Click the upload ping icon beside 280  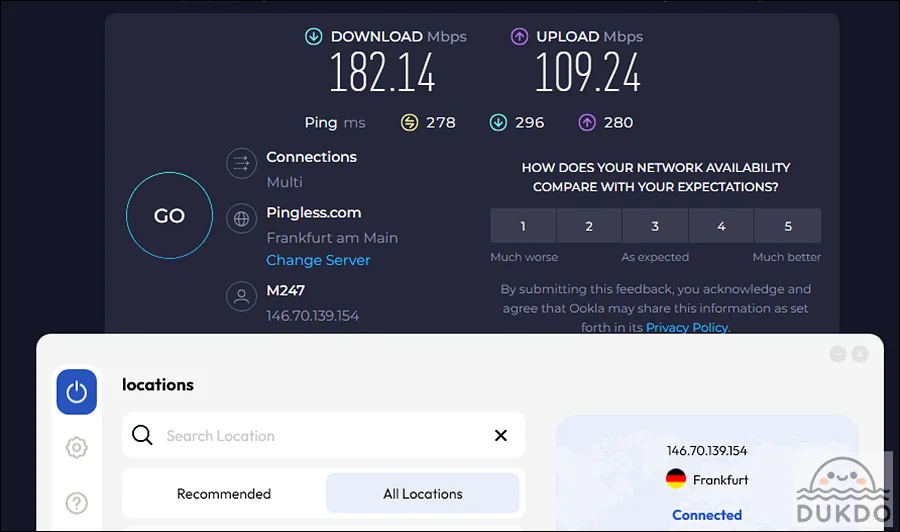[x=587, y=122]
